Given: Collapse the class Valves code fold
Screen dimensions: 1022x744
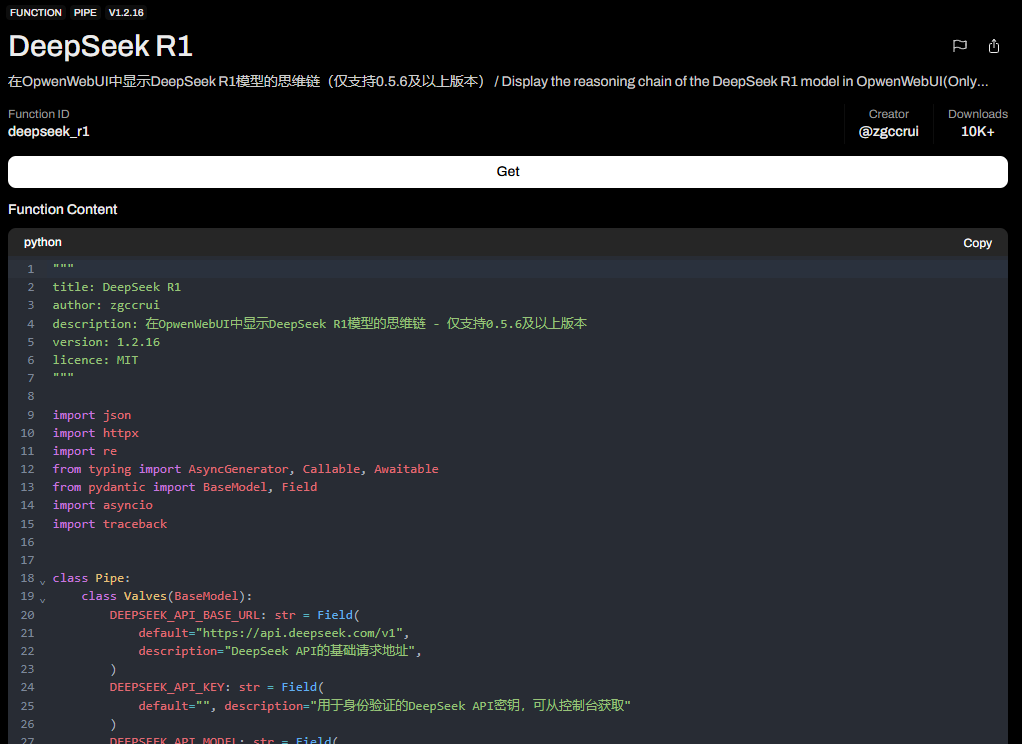Looking at the screenshot, I should point(42,599).
